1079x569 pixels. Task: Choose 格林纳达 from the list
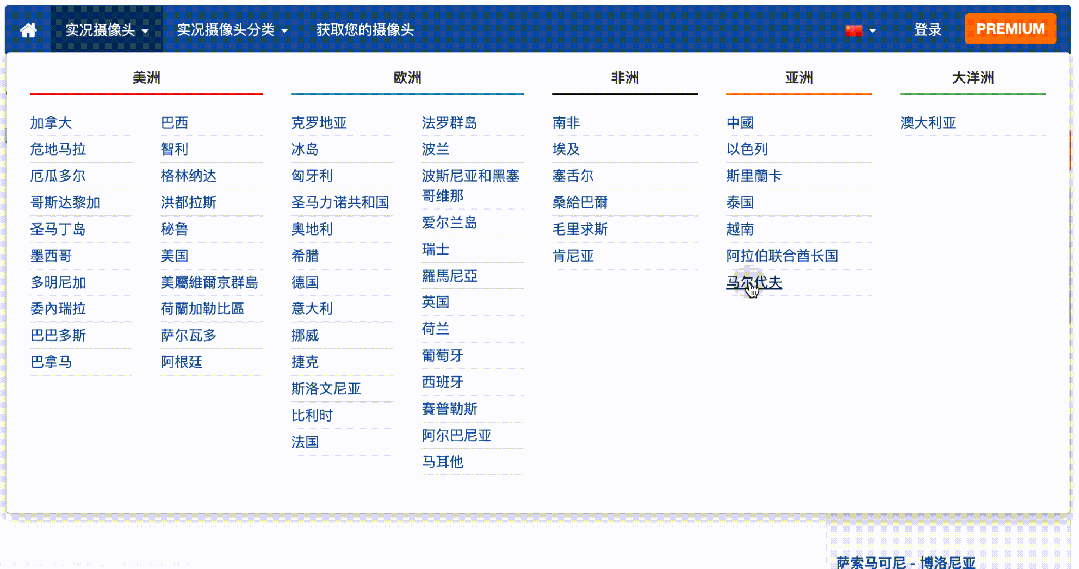coord(189,175)
